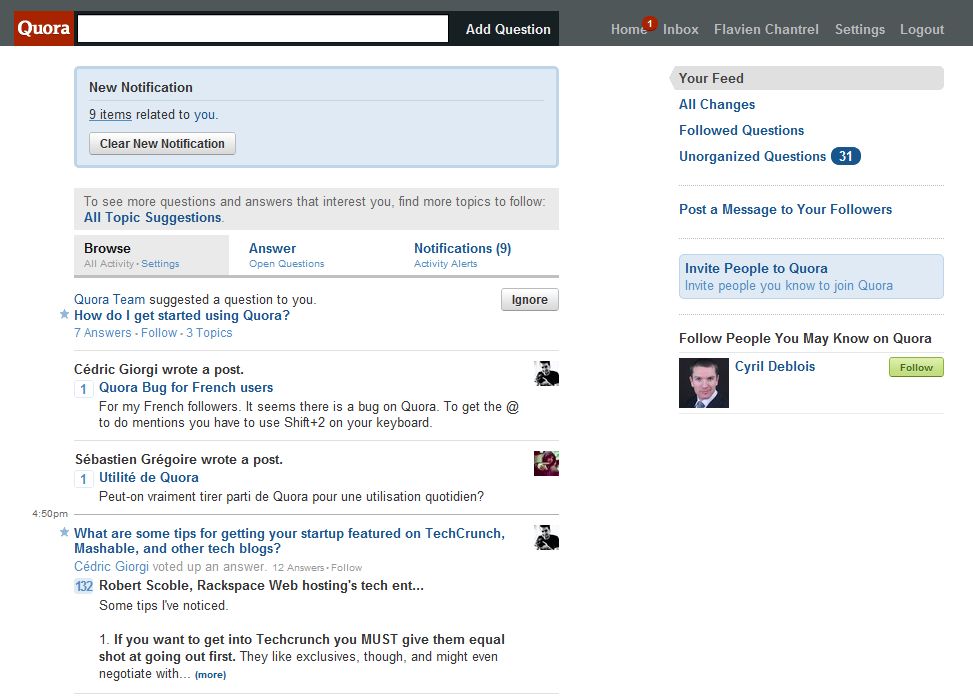The width and height of the screenshot is (973, 698).
Task: Focus the Quora search input field
Action: point(262,29)
